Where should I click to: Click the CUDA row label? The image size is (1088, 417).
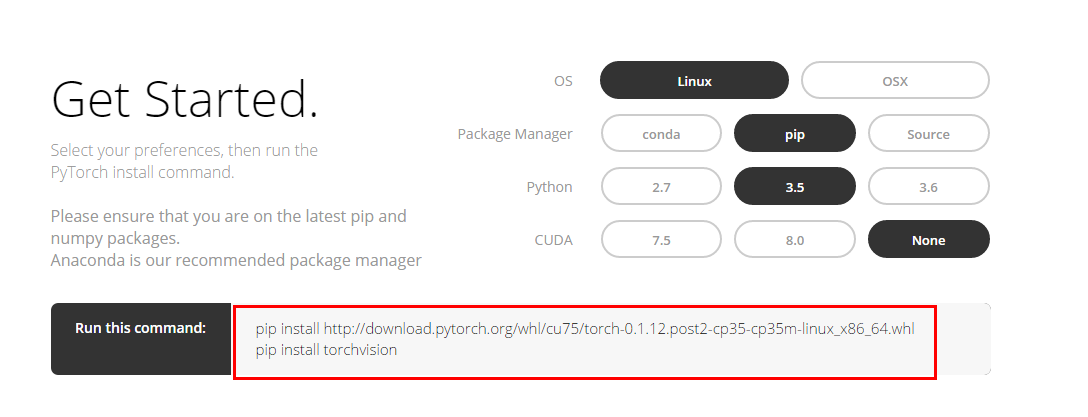coord(554,240)
